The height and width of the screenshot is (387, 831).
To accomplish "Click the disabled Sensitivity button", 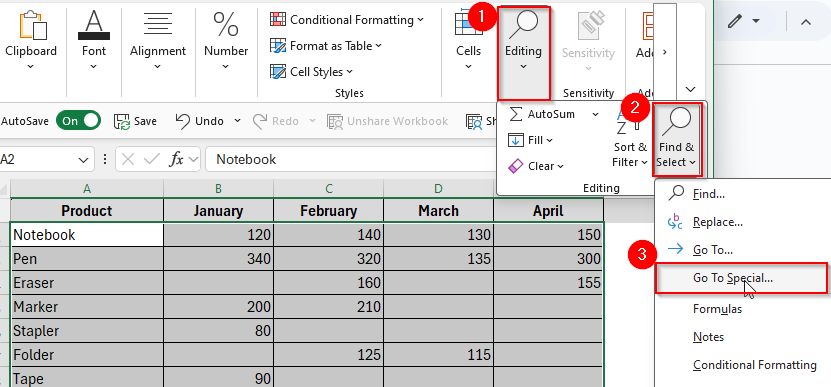I will 588,41.
